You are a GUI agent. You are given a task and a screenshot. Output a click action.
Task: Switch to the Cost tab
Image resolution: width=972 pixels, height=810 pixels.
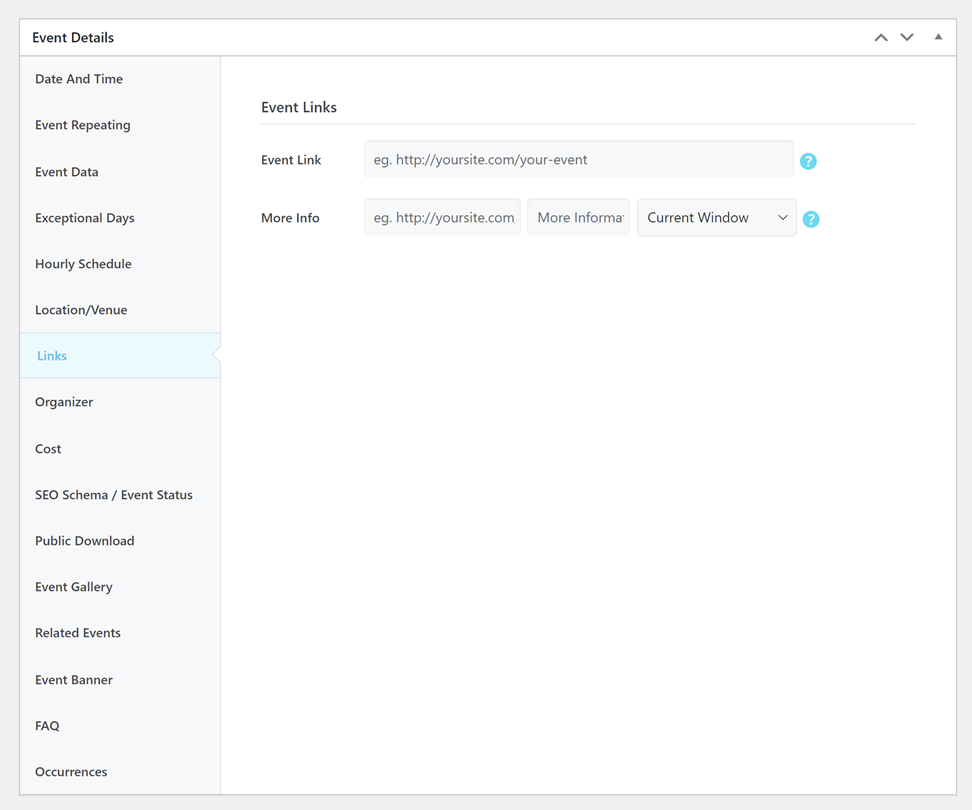pos(48,449)
